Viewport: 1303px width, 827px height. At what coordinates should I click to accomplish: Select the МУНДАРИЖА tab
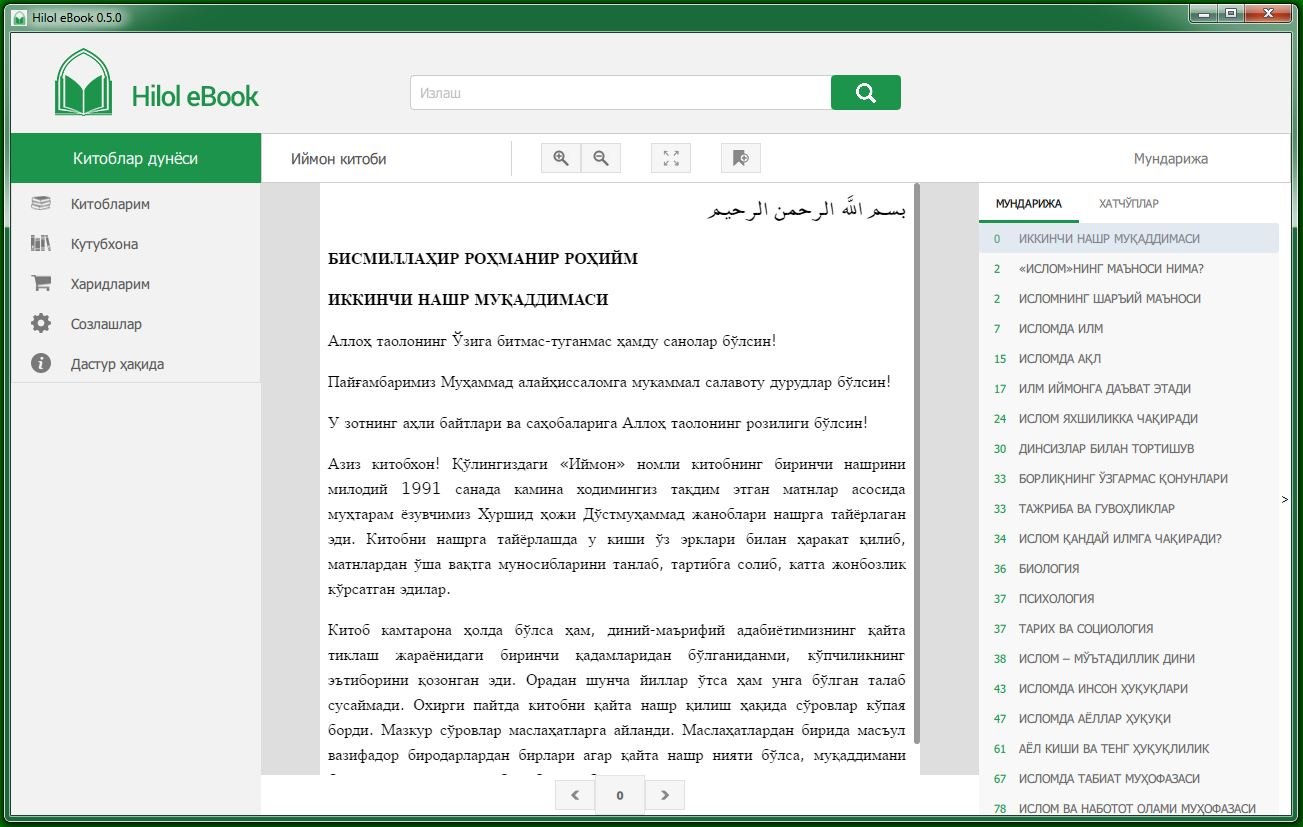click(x=1029, y=204)
